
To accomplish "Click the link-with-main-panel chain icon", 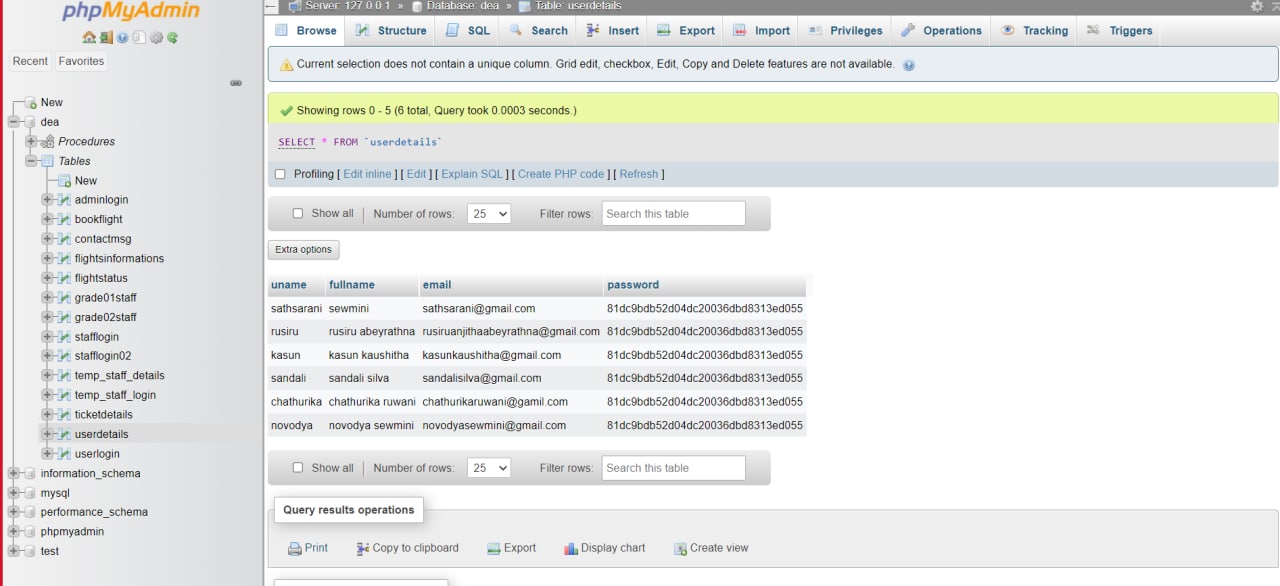I will tap(236, 83).
